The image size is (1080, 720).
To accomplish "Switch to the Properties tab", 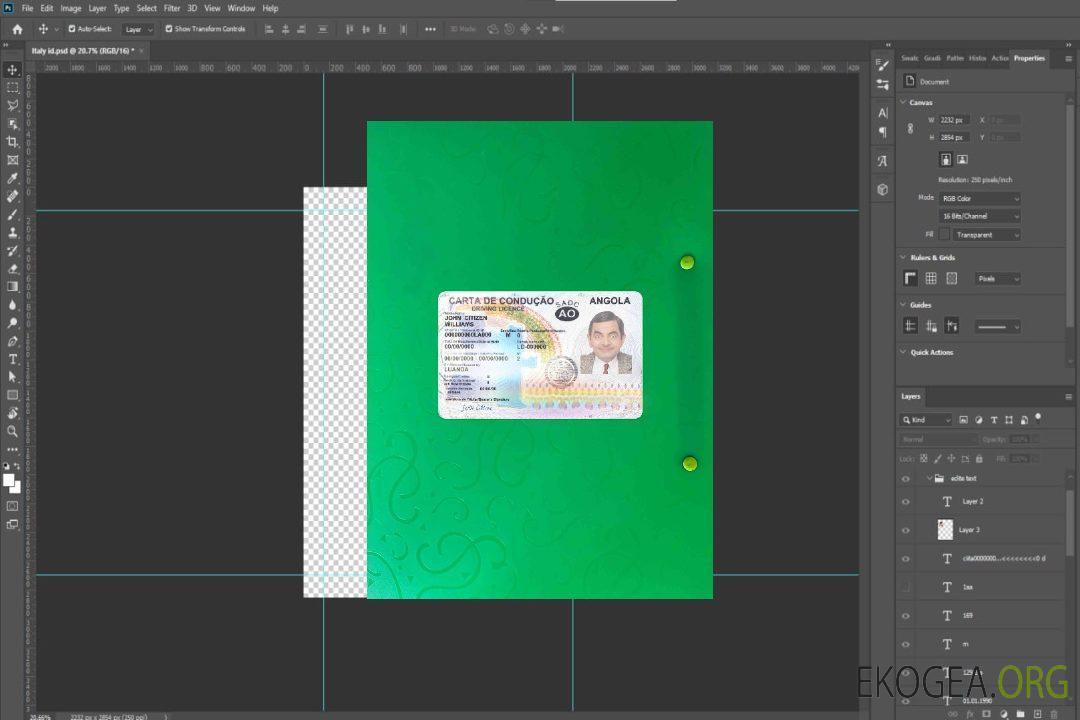I will pos(1029,59).
